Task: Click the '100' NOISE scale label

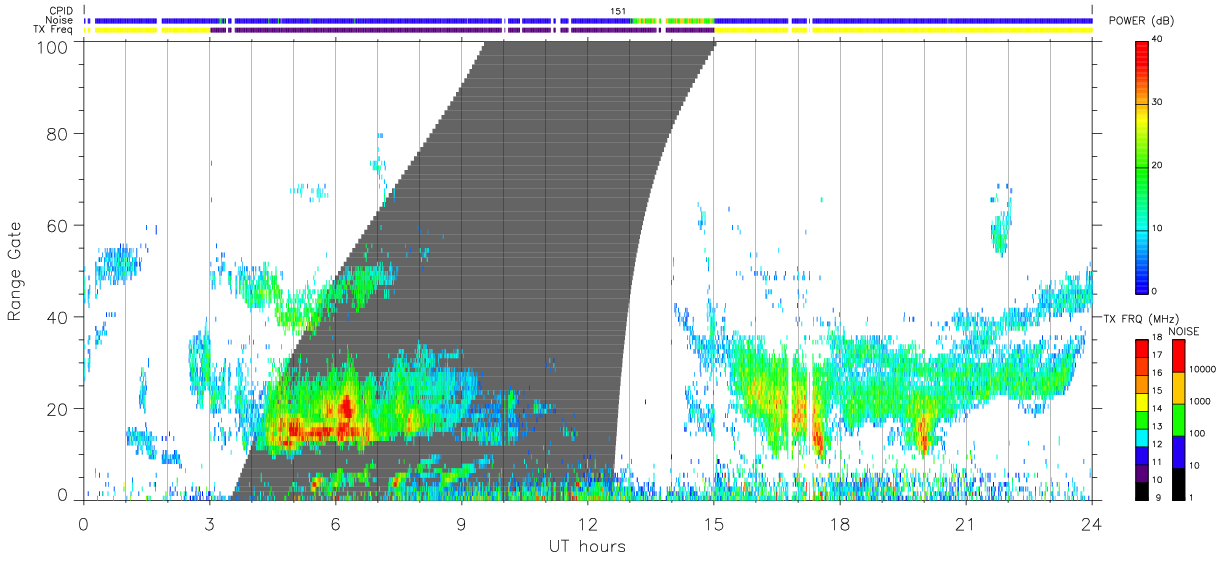Action: [1196, 434]
